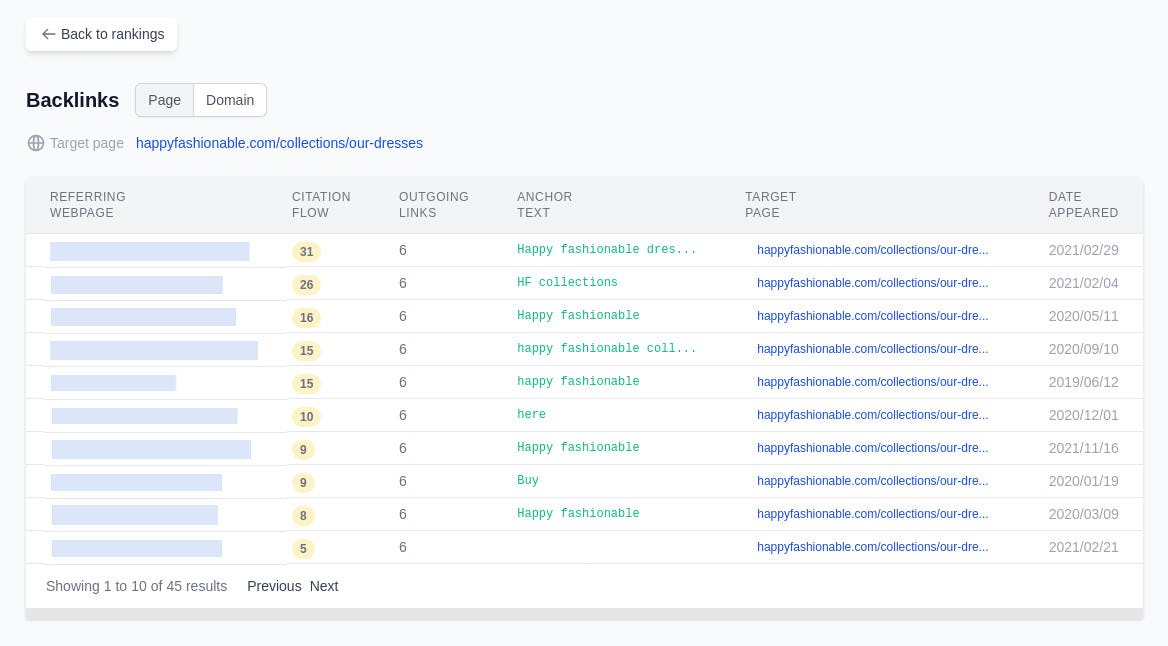
Task: Click the citation flow badge 31
Action: pyautogui.click(x=306, y=252)
